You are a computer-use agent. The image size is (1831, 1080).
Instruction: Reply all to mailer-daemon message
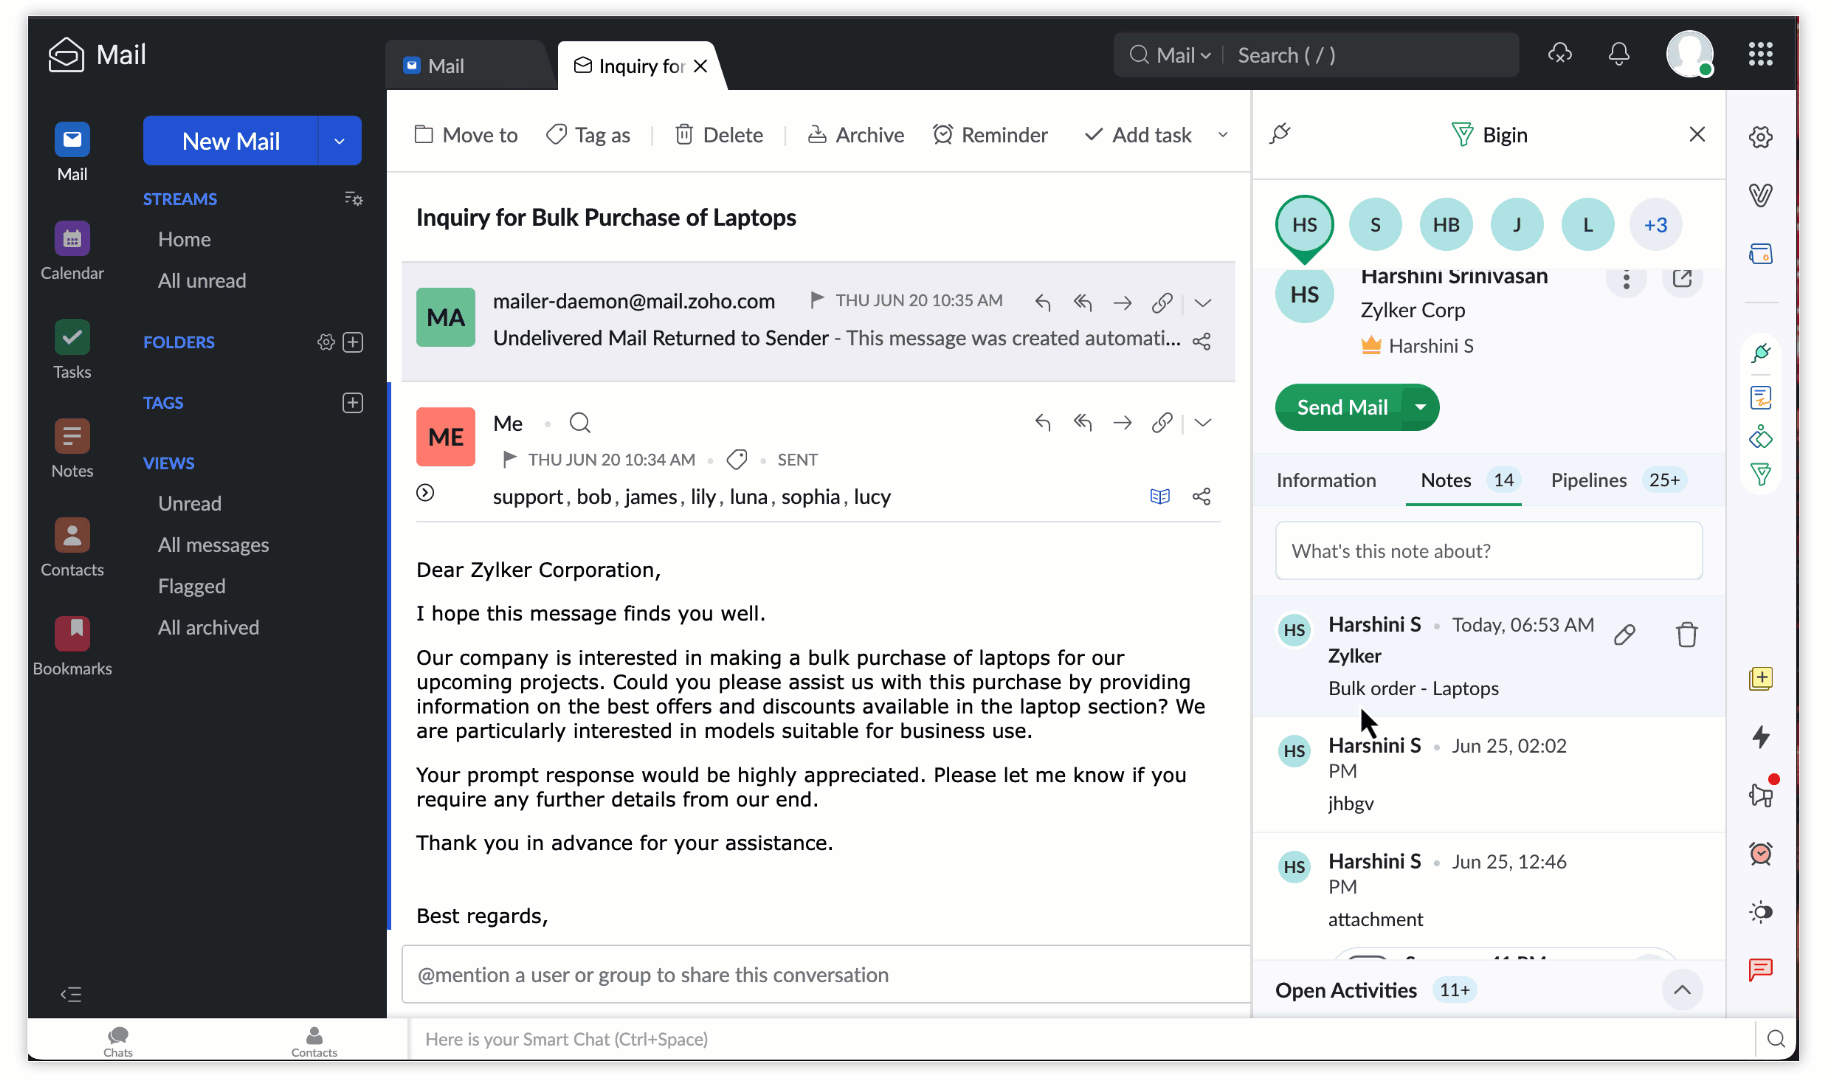[x=1082, y=302]
